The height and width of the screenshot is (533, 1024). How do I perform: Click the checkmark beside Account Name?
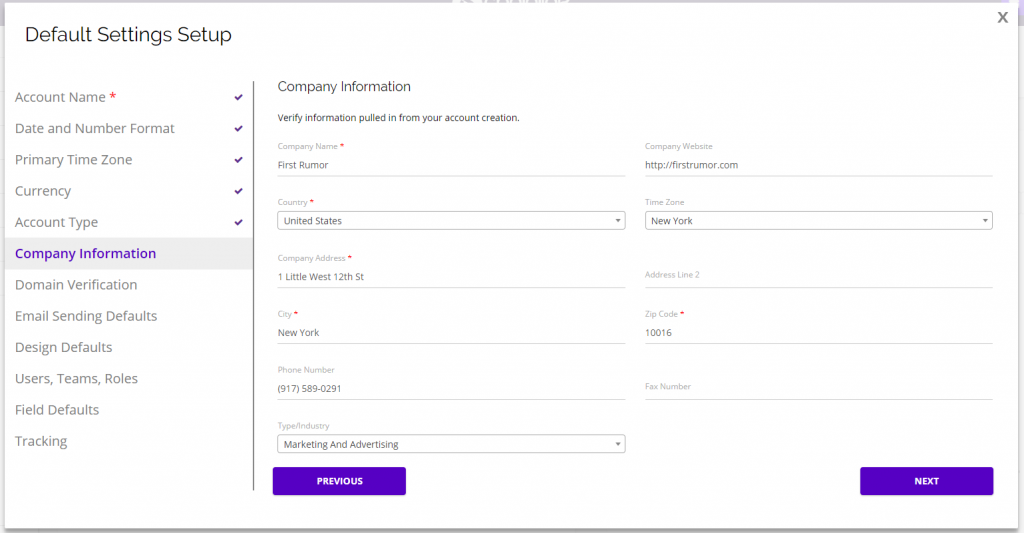pyautogui.click(x=238, y=97)
